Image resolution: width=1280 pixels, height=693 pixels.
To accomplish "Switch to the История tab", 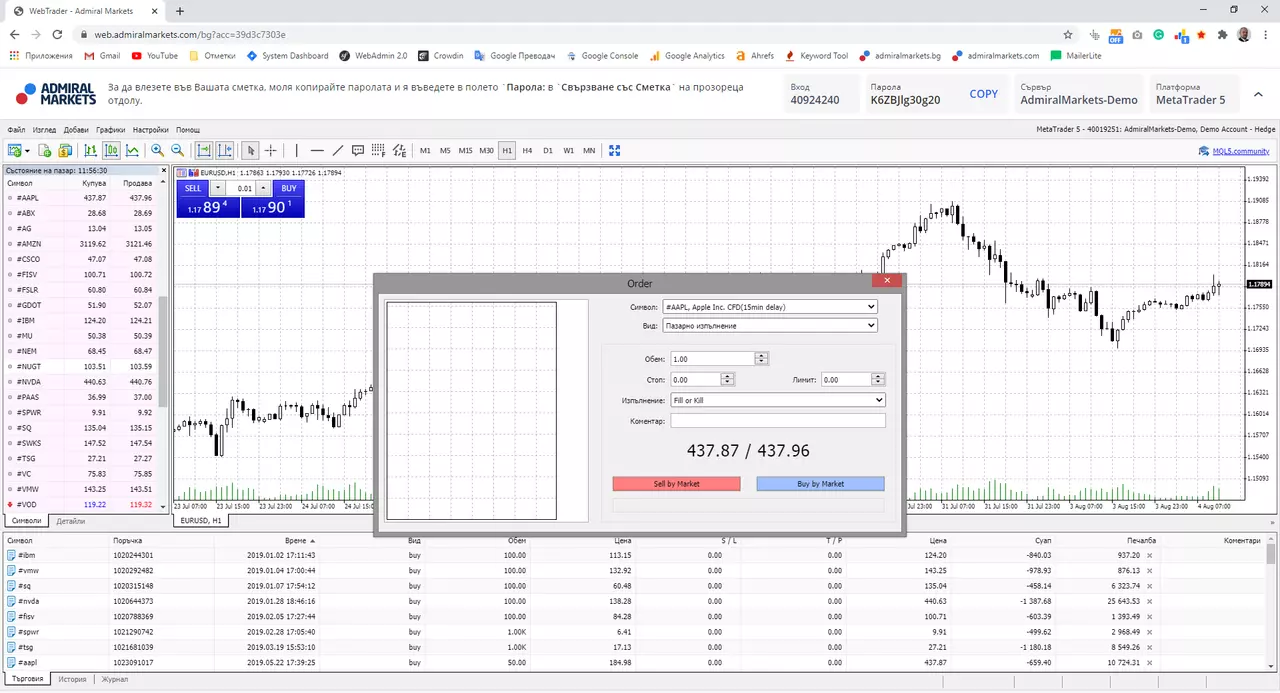I will coord(72,679).
